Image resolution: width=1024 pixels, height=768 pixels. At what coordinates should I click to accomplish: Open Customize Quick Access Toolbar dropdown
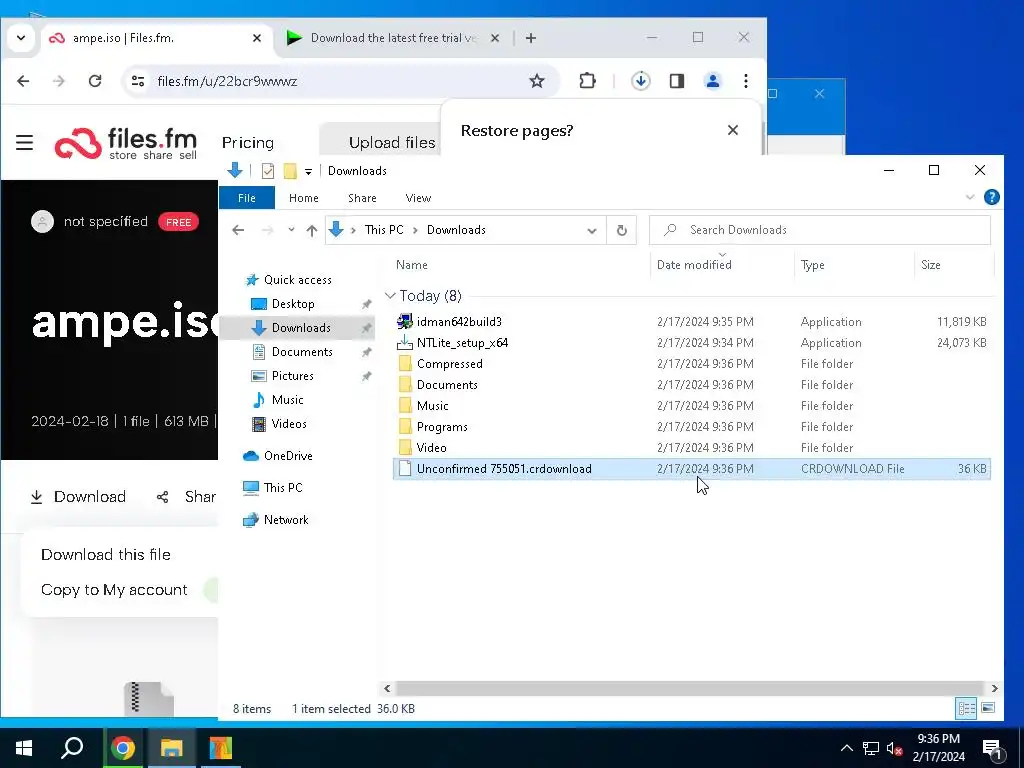click(308, 172)
